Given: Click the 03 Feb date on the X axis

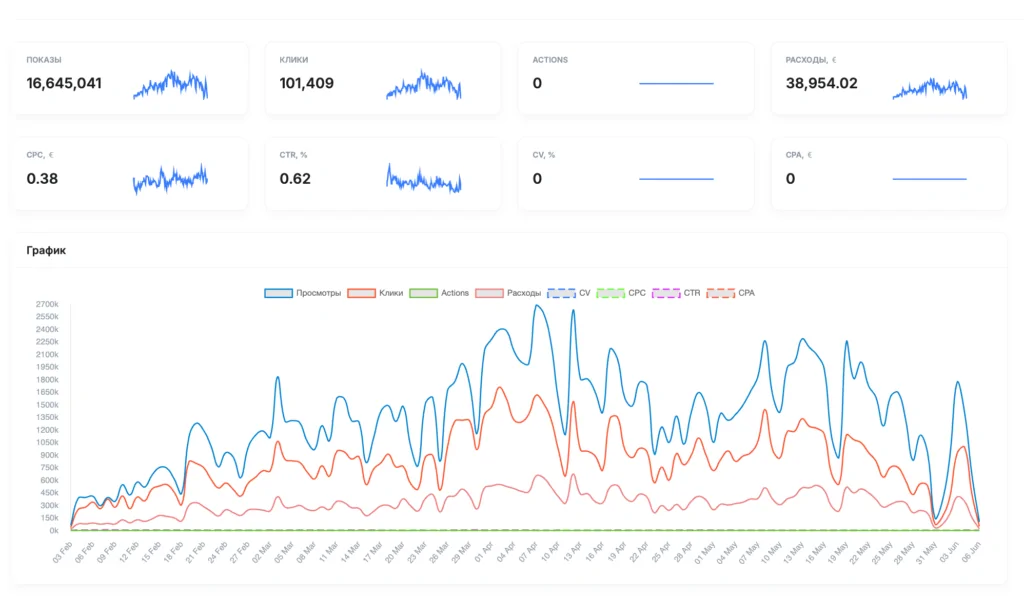Looking at the screenshot, I should click(x=63, y=552).
